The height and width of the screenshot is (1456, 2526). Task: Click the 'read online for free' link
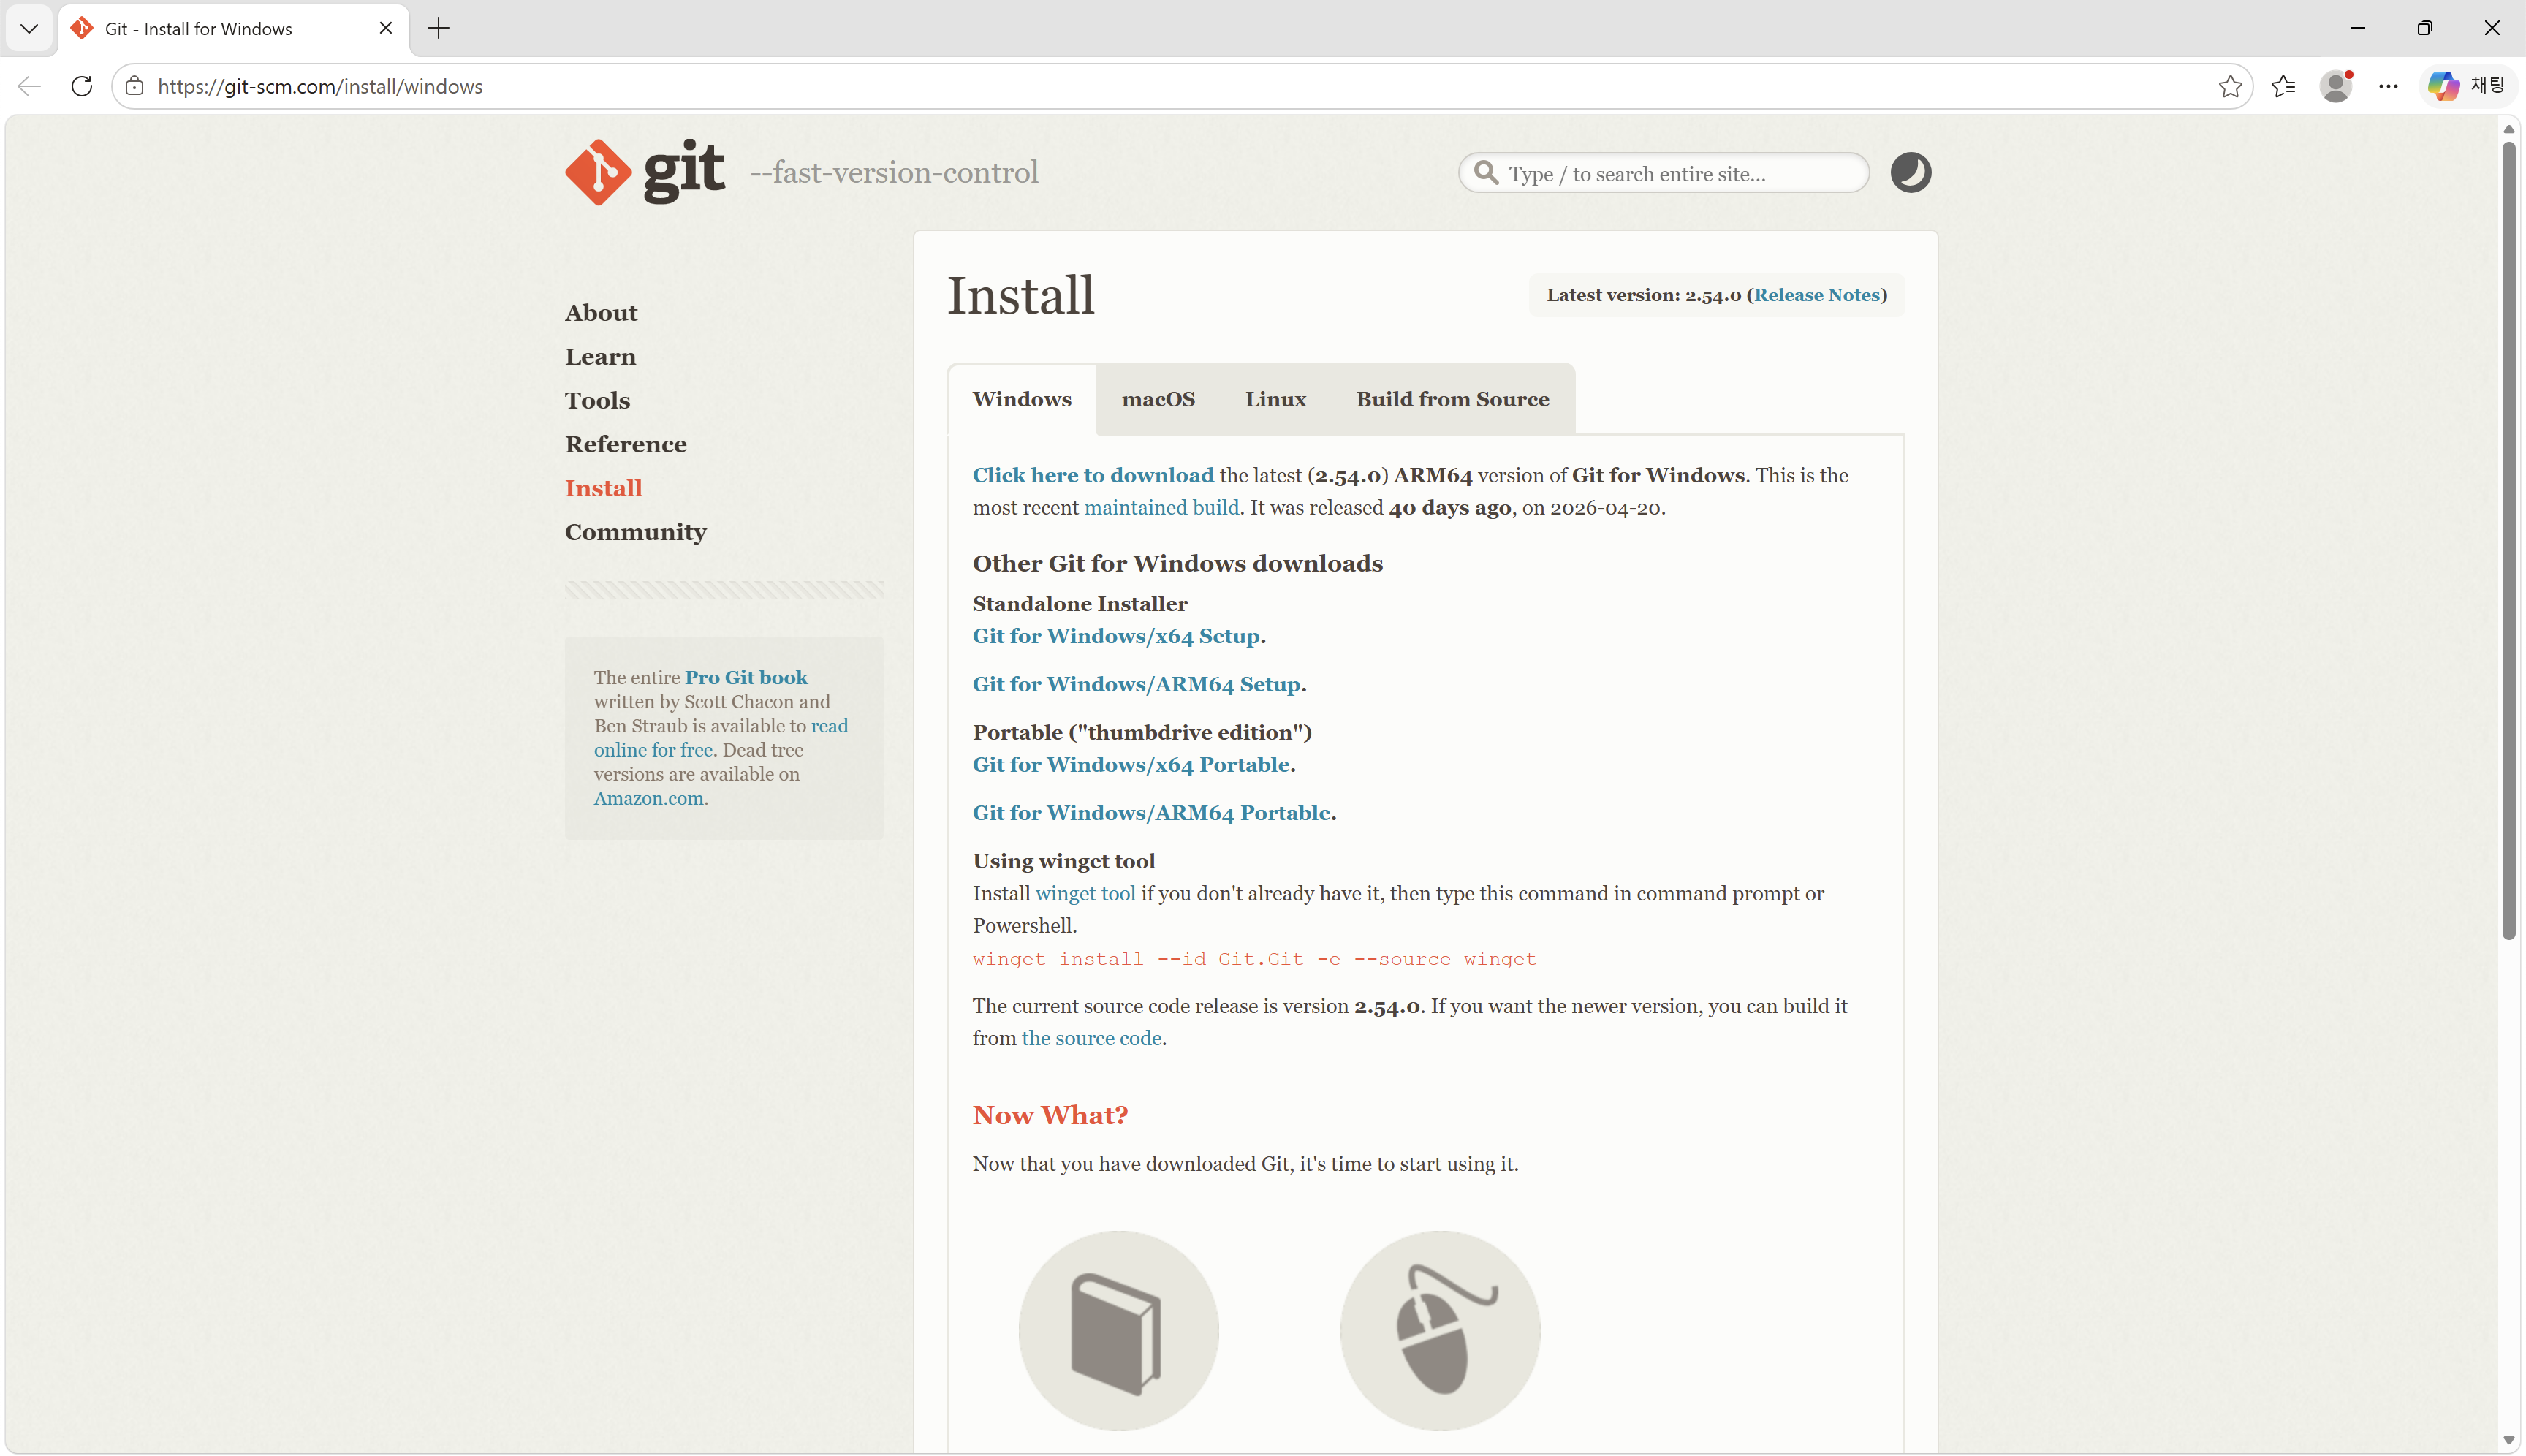tap(721, 738)
